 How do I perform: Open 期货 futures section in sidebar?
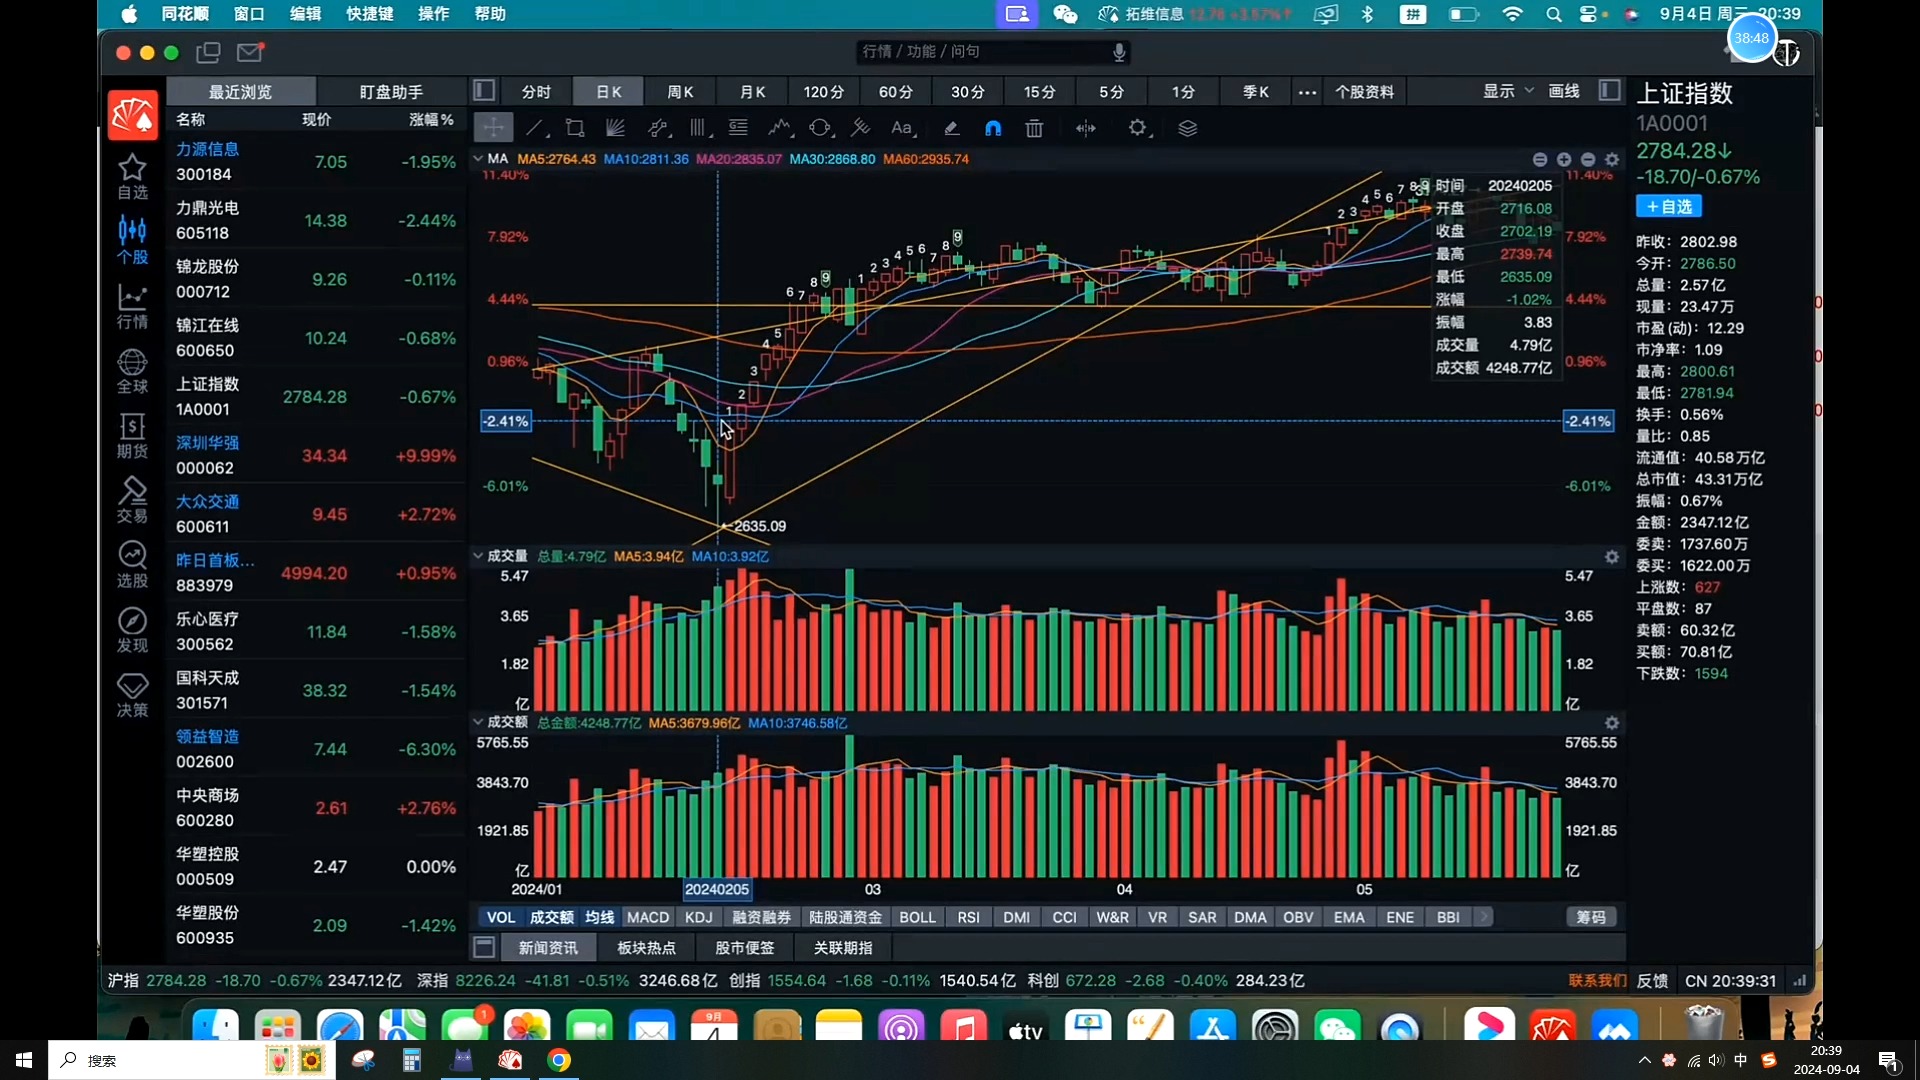pos(132,436)
